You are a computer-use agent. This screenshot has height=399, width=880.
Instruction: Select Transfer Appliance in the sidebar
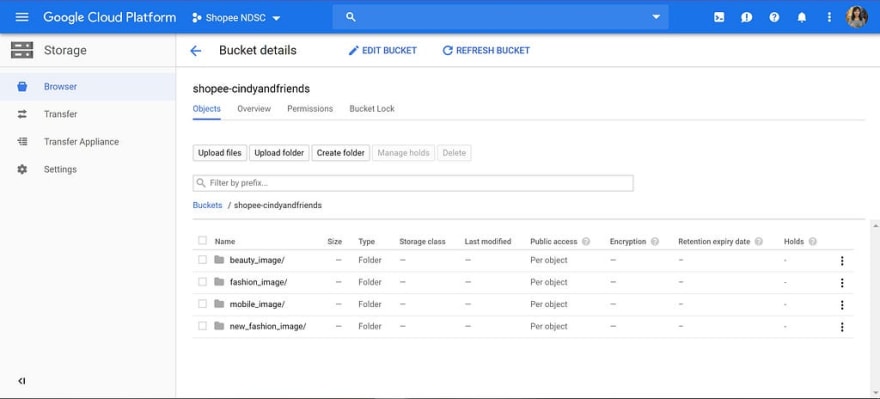coord(88,142)
